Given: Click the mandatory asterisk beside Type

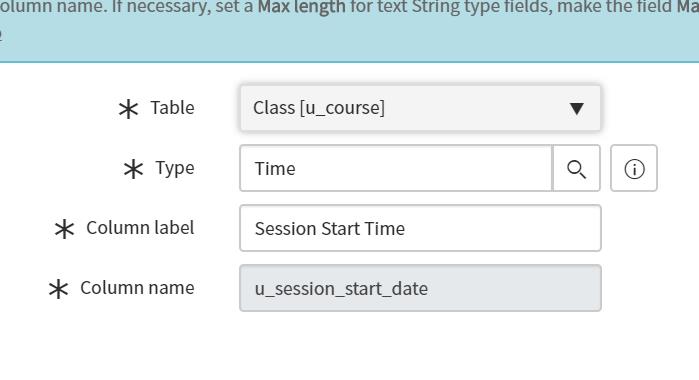Looking at the screenshot, I should coord(133,169).
